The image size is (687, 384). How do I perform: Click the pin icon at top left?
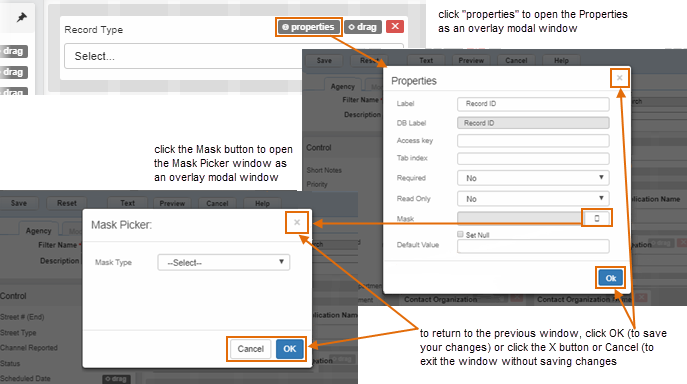click(x=21, y=18)
